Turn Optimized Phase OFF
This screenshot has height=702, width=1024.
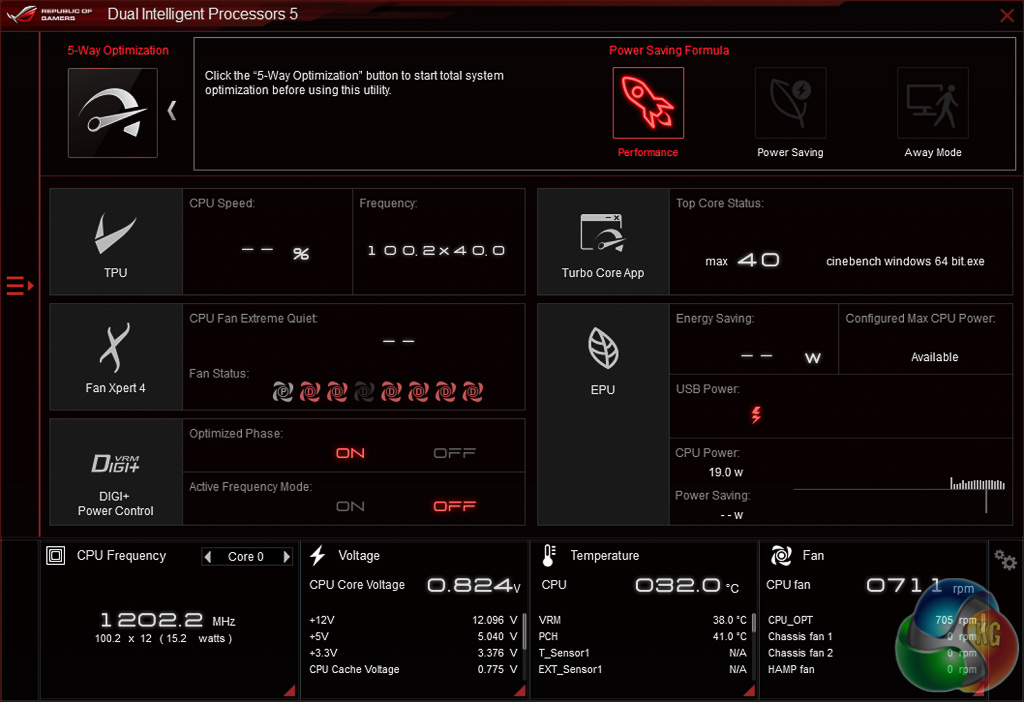[x=455, y=453]
